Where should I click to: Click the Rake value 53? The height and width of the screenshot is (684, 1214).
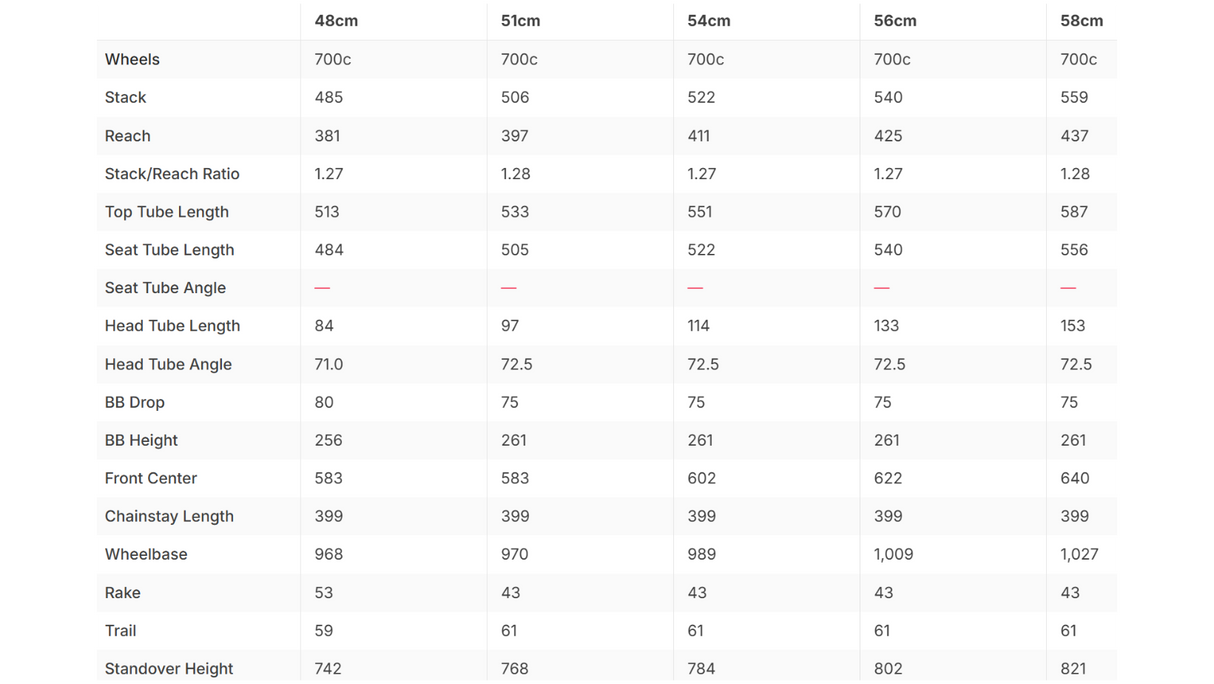pyautogui.click(x=324, y=593)
